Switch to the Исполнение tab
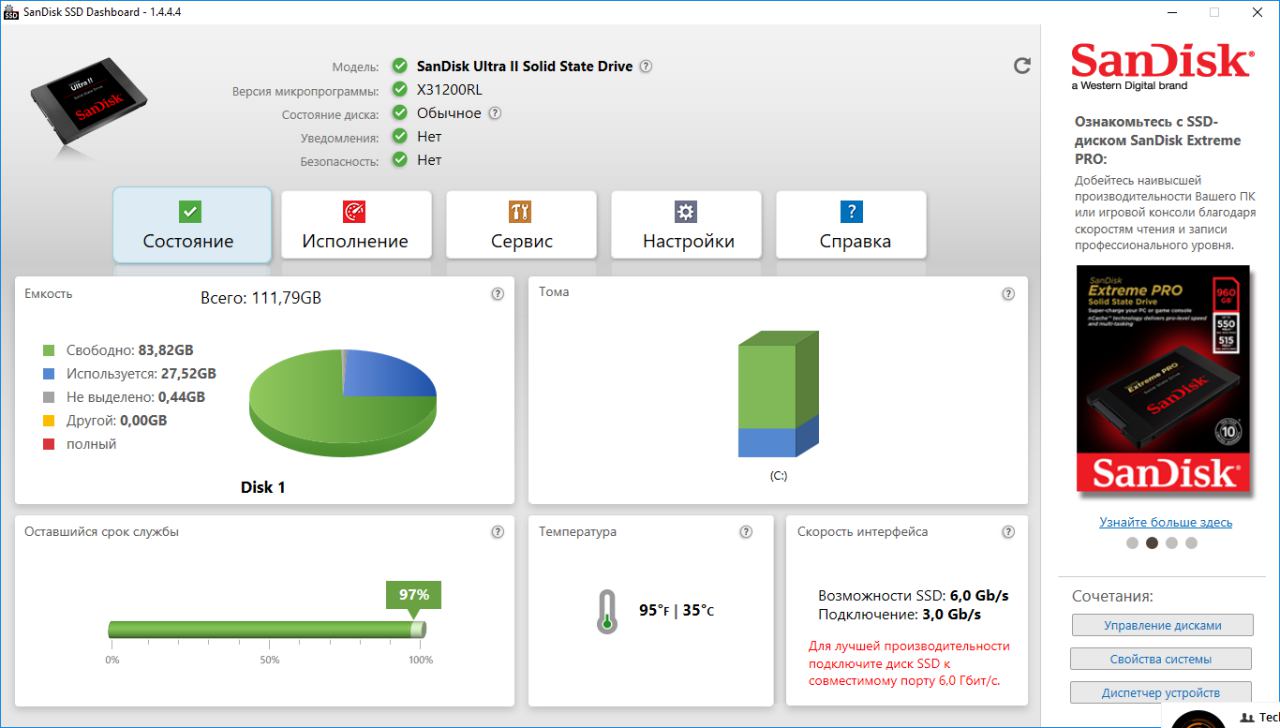This screenshot has width=1280, height=728. click(355, 226)
